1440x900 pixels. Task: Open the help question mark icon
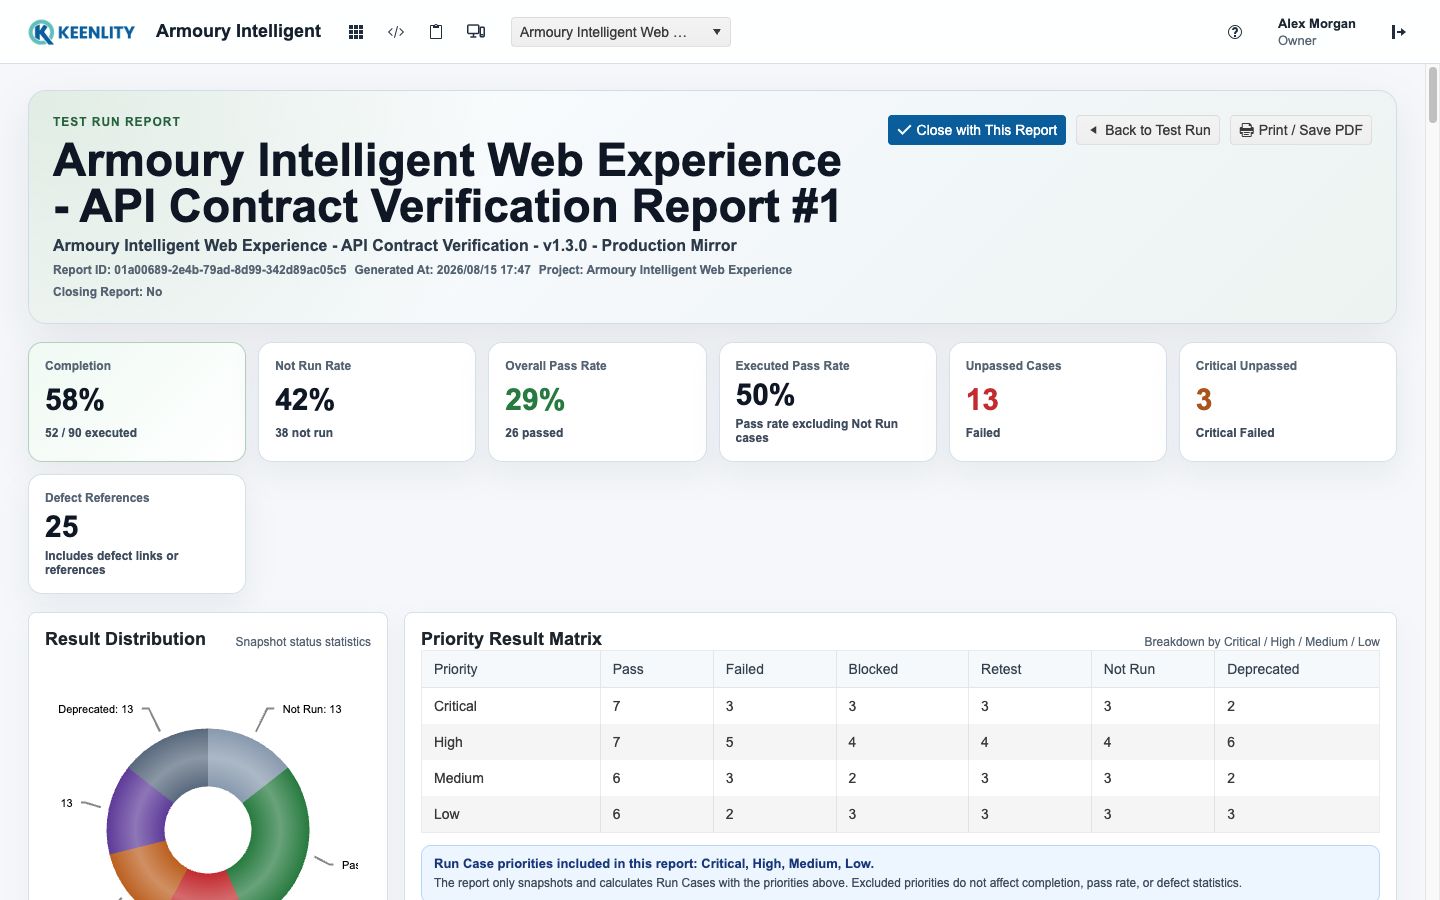1235,32
